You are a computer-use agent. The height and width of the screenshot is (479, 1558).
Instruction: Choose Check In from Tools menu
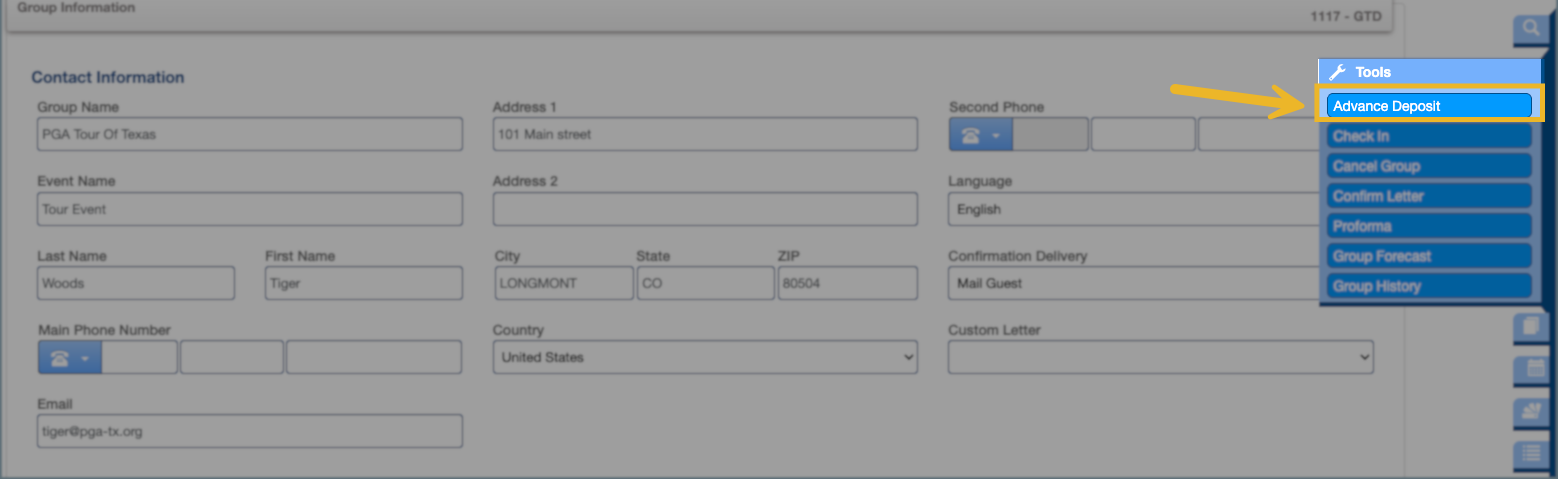click(1430, 136)
